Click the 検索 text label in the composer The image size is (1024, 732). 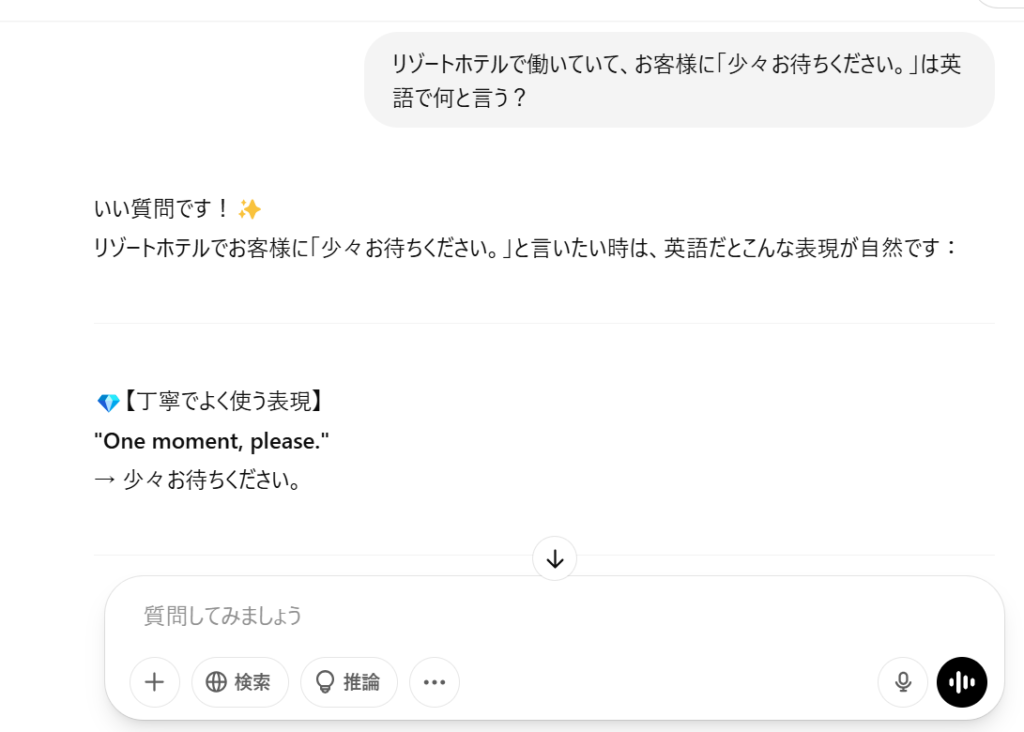click(252, 682)
